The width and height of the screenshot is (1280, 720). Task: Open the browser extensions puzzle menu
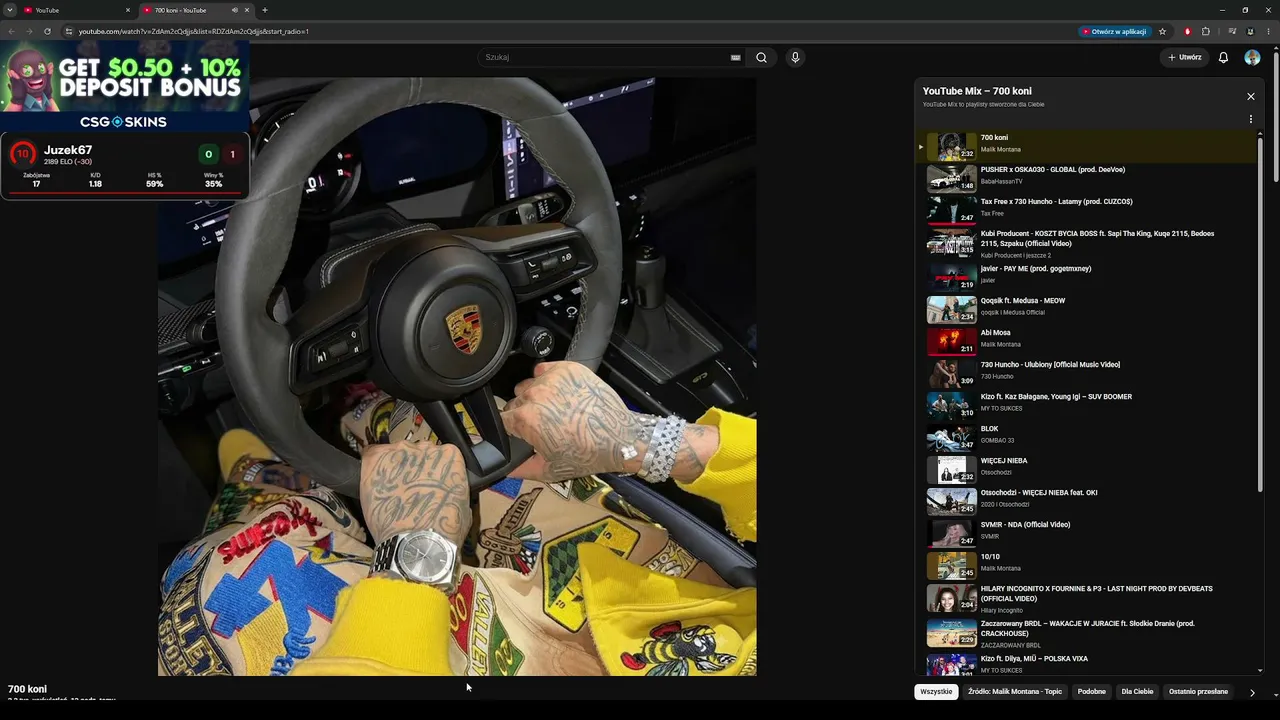click(1206, 31)
